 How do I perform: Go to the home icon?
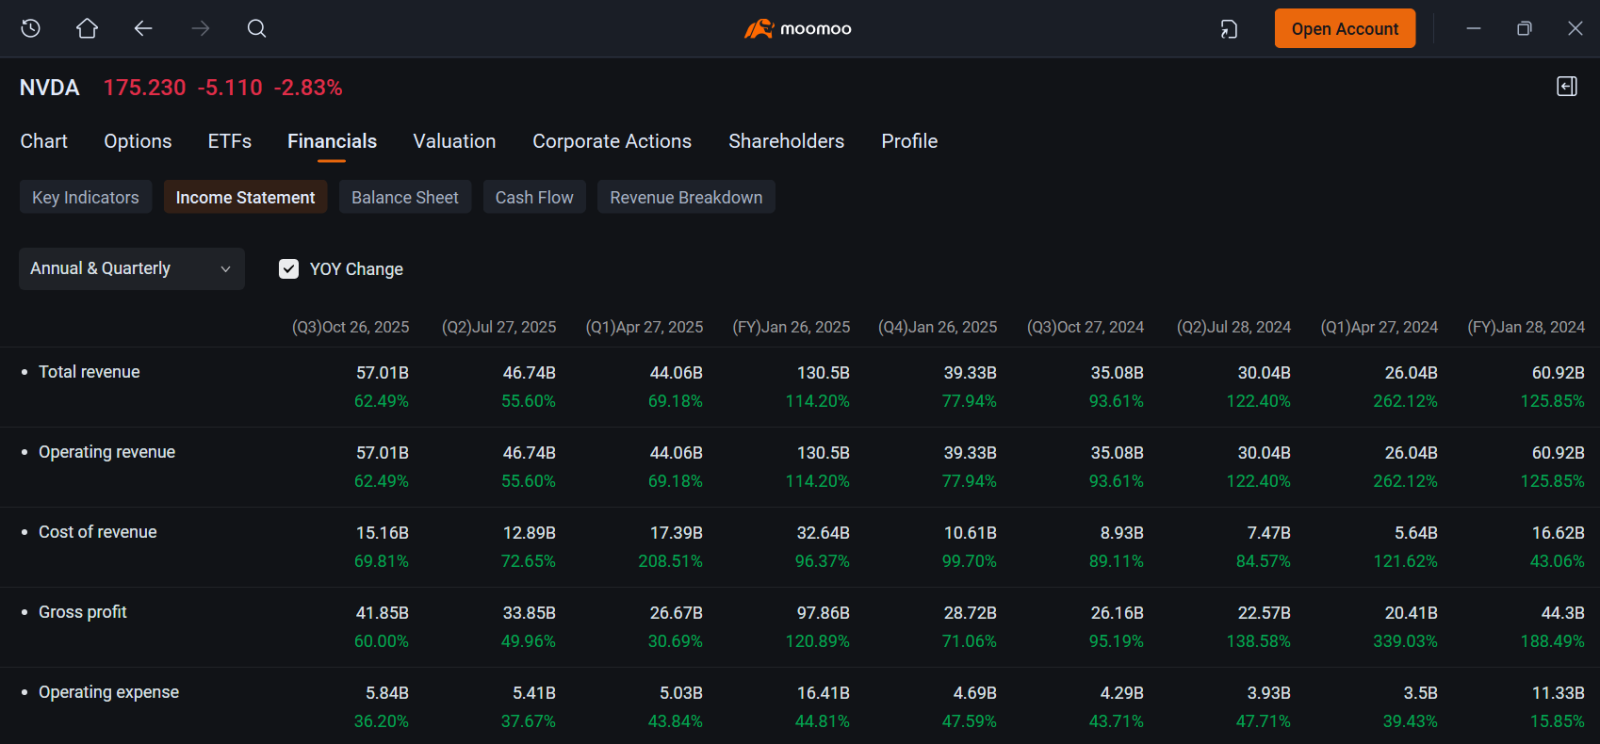point(87,28)
